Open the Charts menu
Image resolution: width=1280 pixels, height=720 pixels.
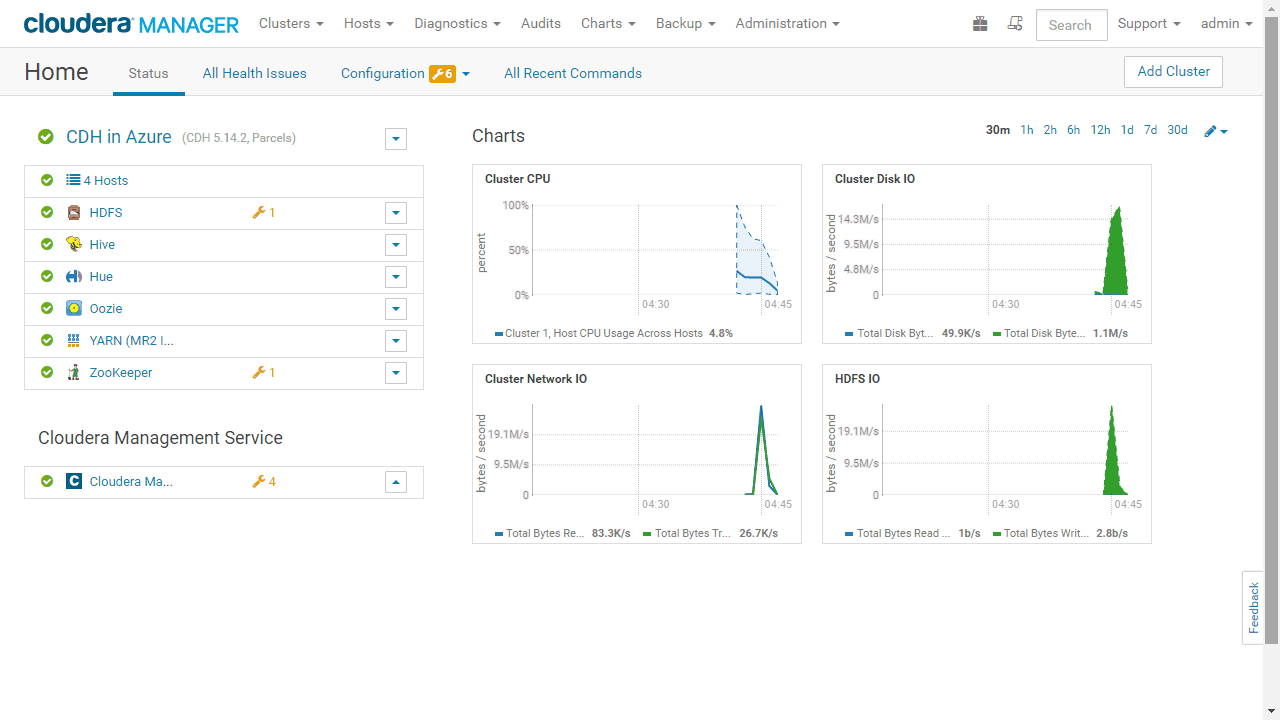coord(608,23)
